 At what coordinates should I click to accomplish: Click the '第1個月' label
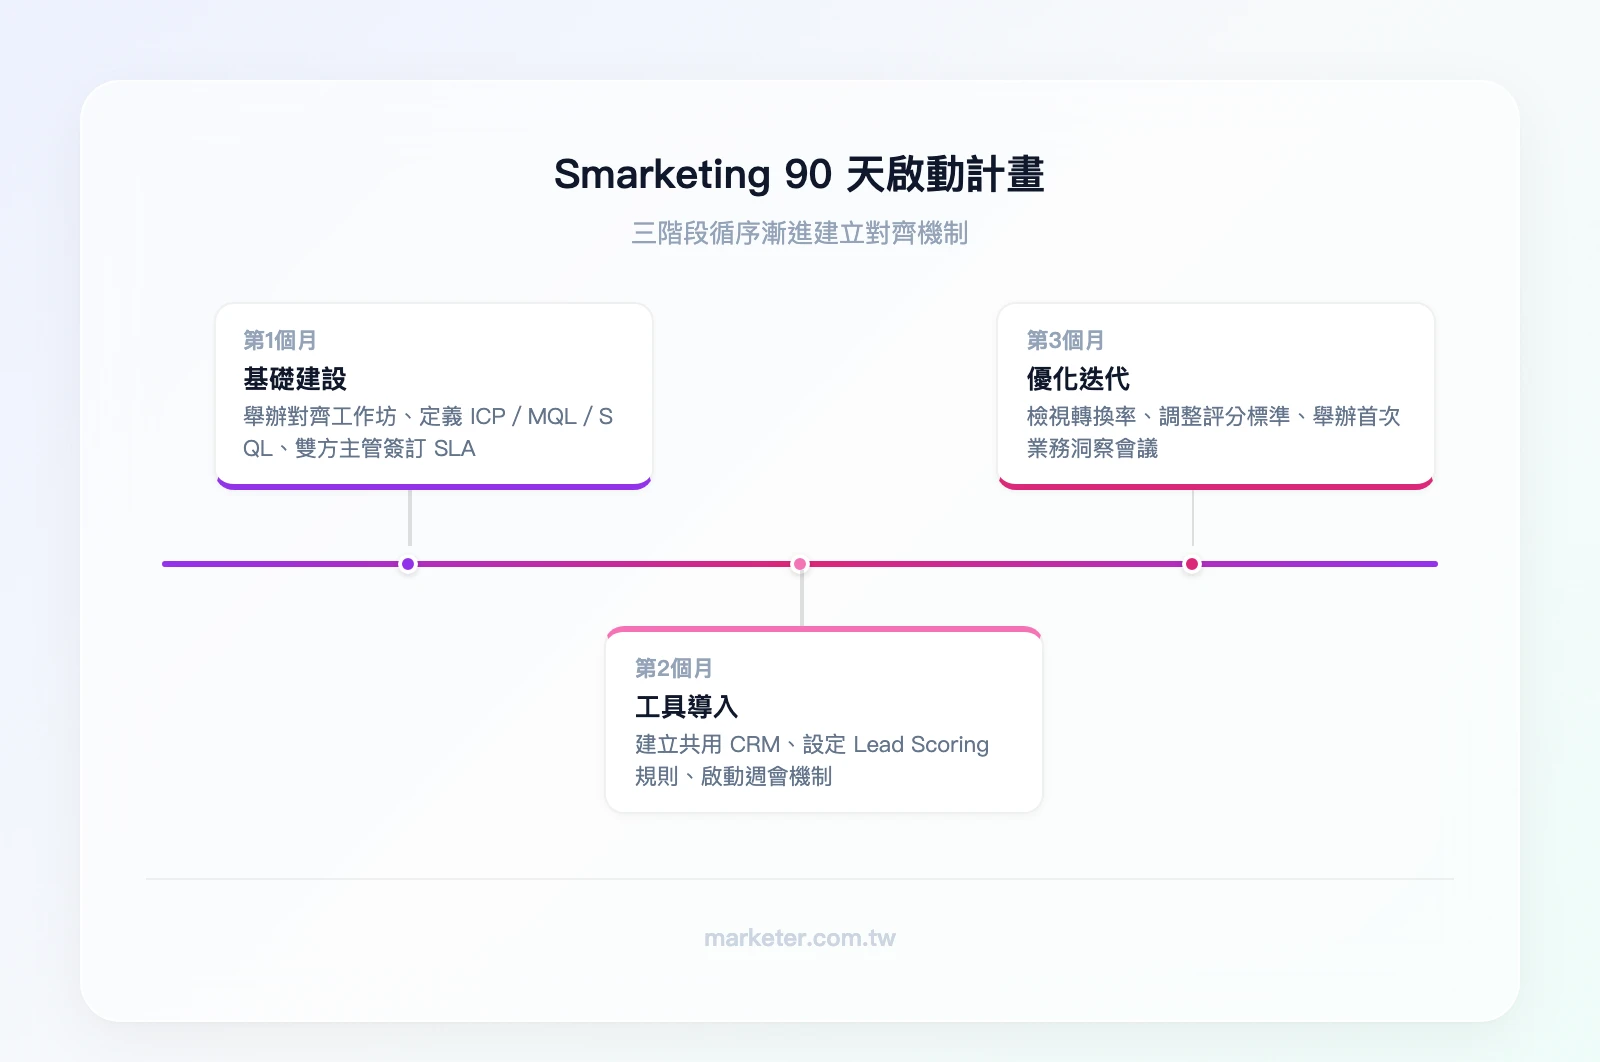coord(280,340)
